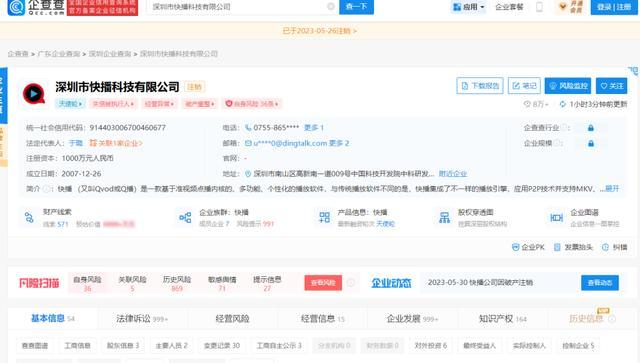This screenshot has height=363, width=640.
Task: Click 关注 follow heart button
Action: pos(611,86)
